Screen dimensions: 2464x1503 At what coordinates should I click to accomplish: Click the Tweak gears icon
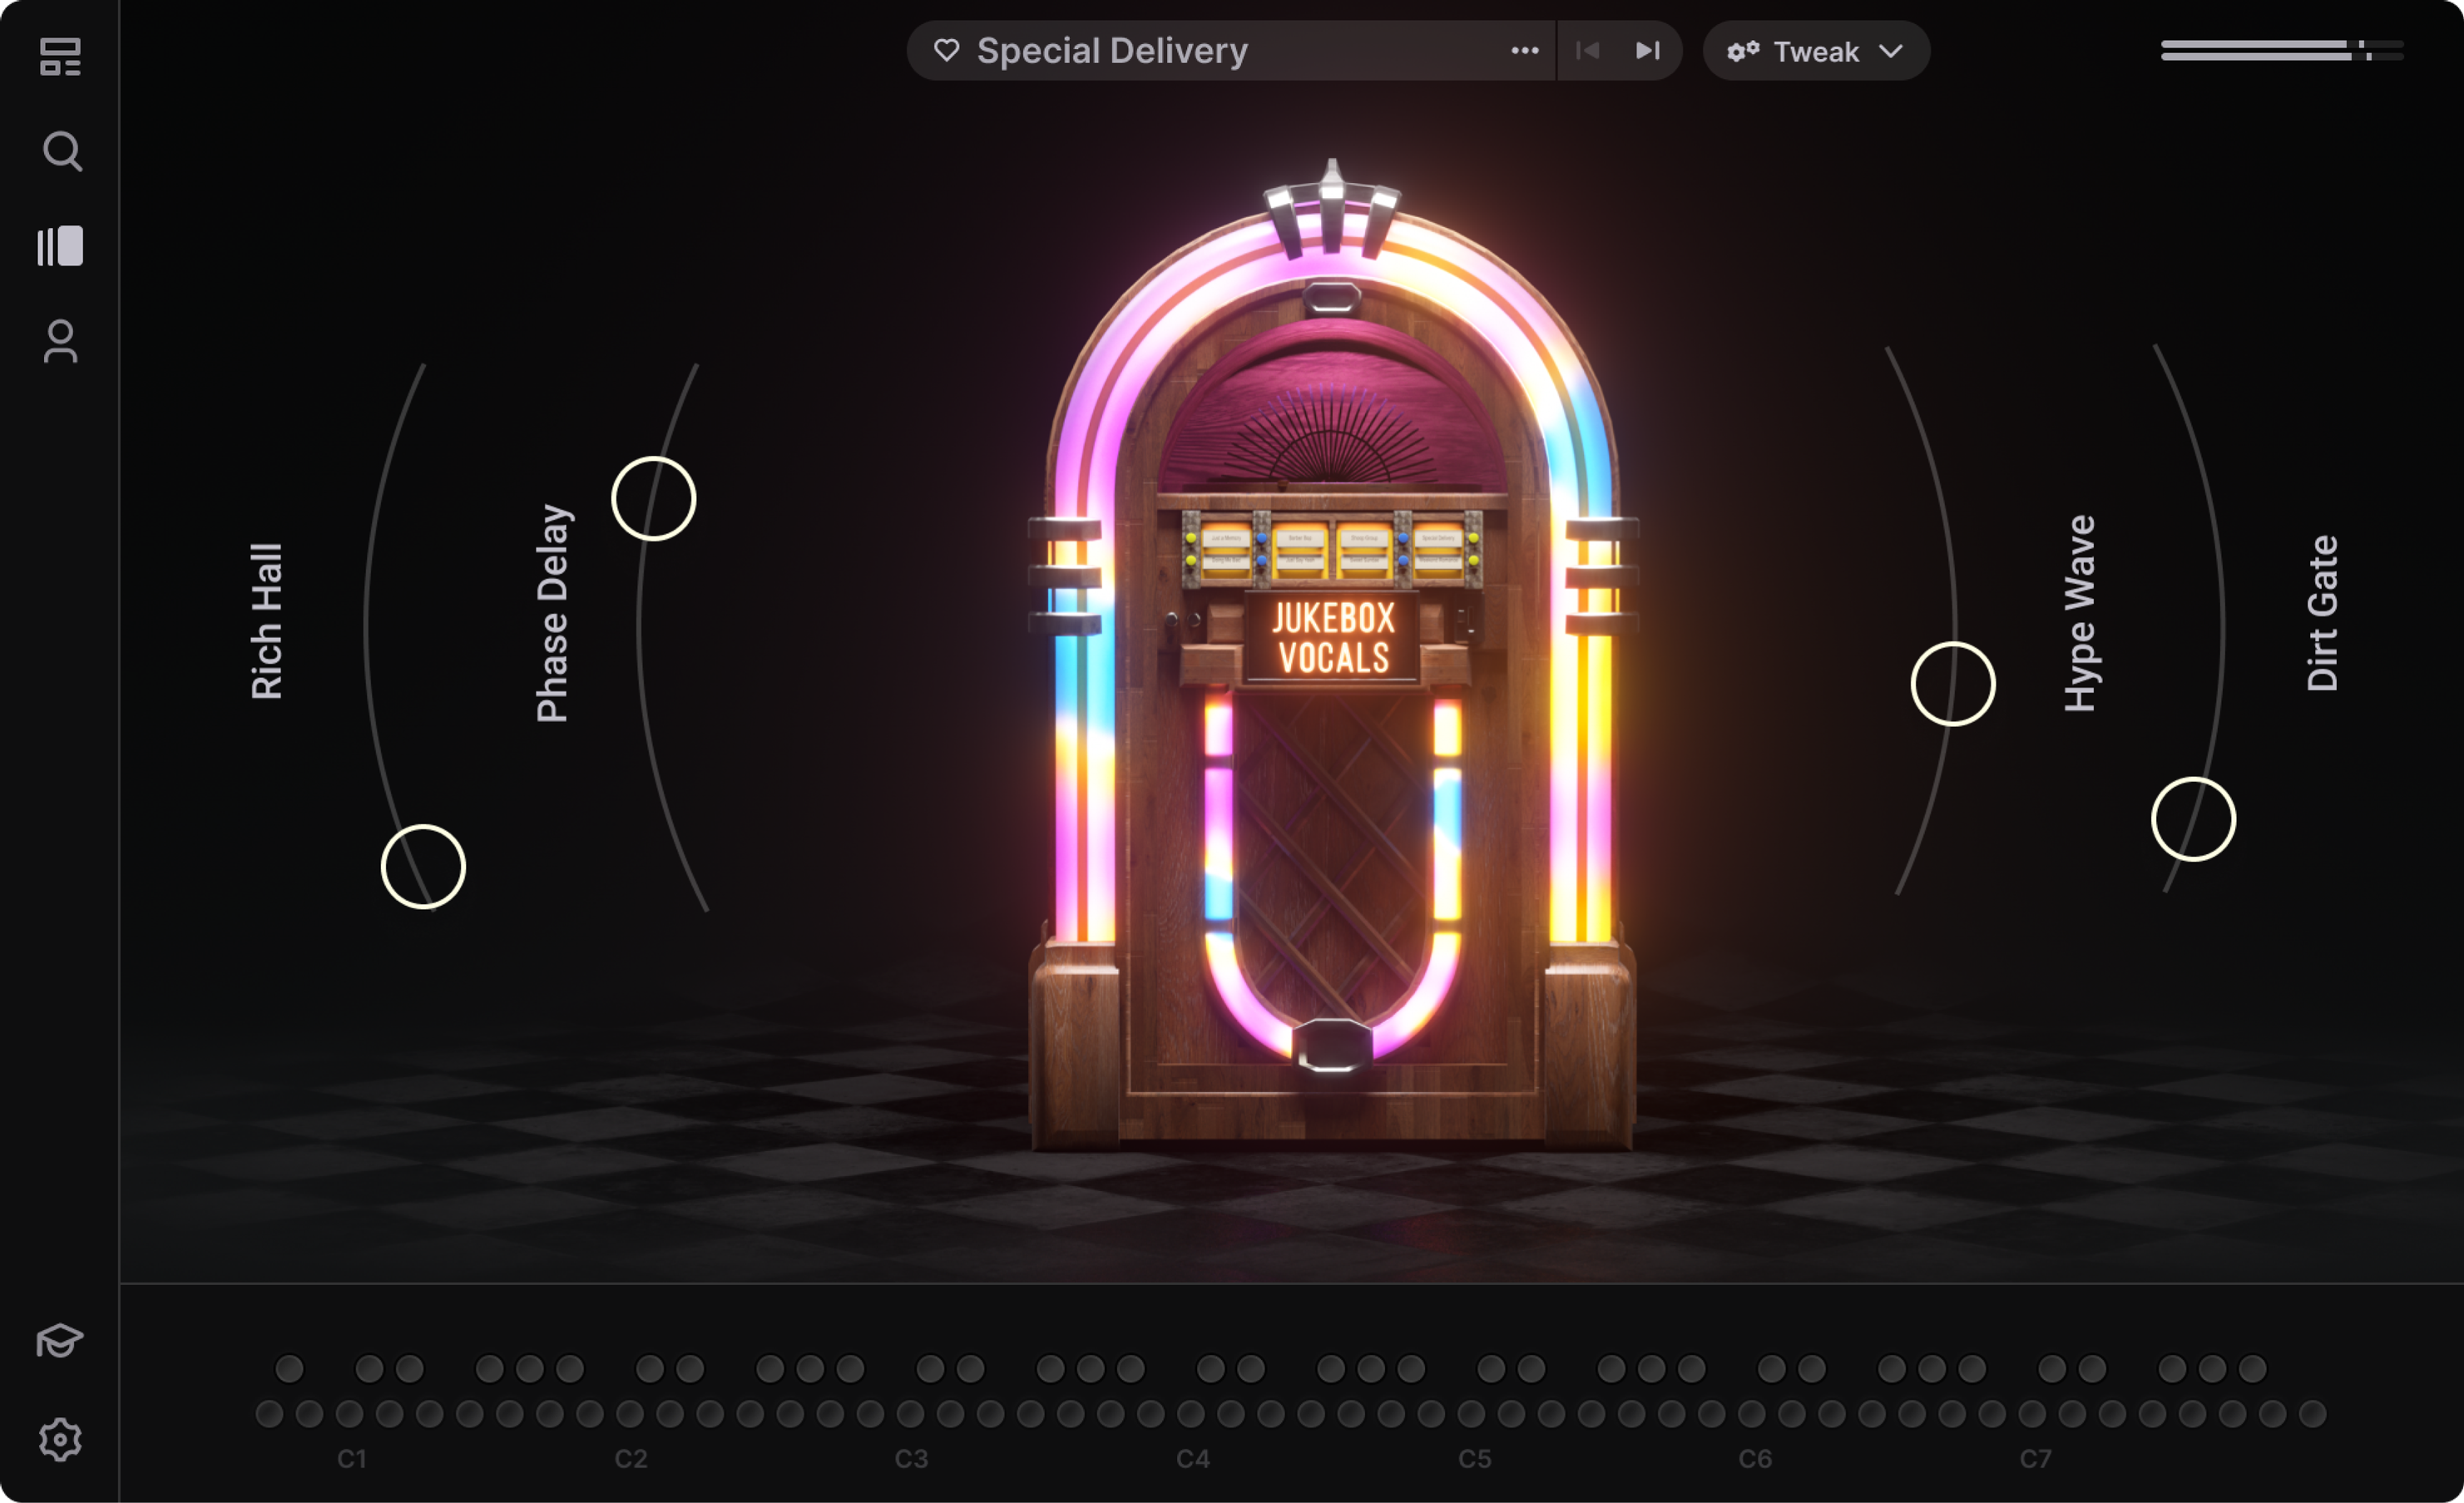tap(1743, 51)
